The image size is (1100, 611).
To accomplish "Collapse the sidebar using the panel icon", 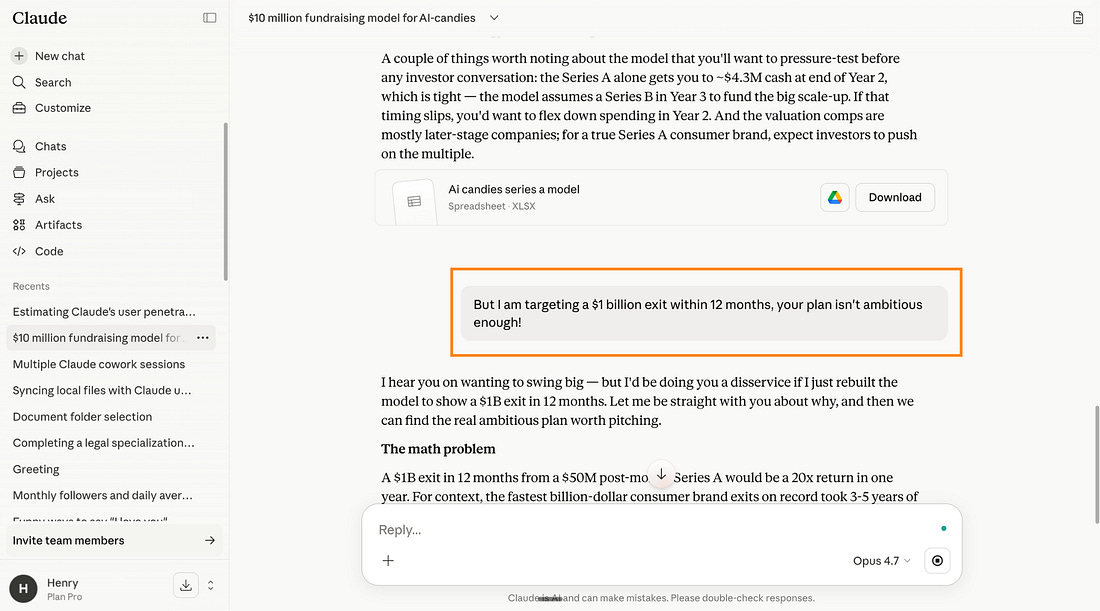I will (210, 18).
